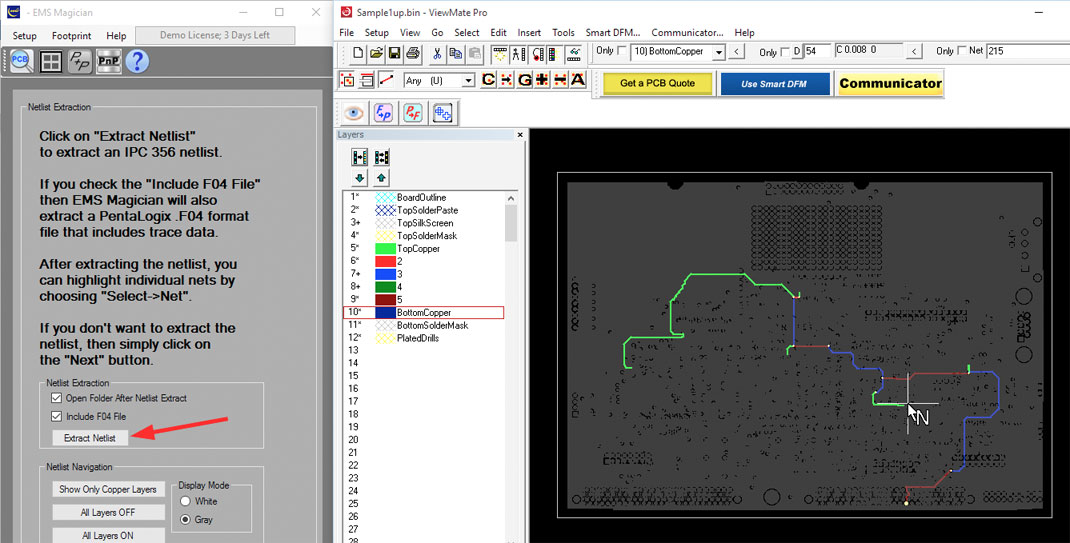Click the red diagonal line draw icon

pos(386,80)
